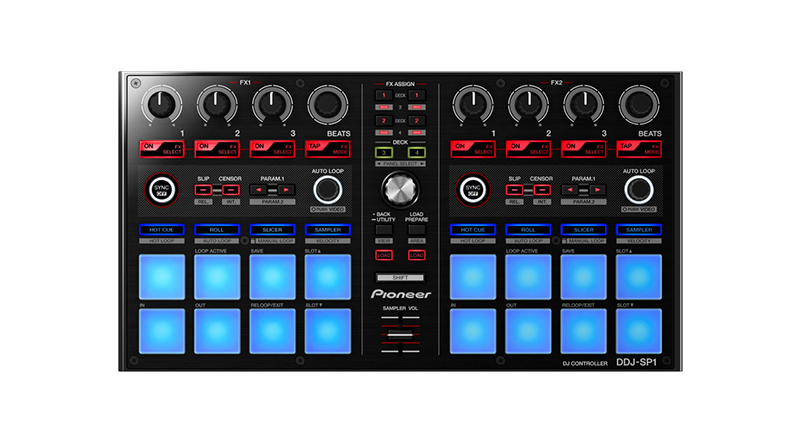The width and height of the screenshot is (800, 443).
Task: Click the right deck SLOT down pad
Action: tap(639, 331)
